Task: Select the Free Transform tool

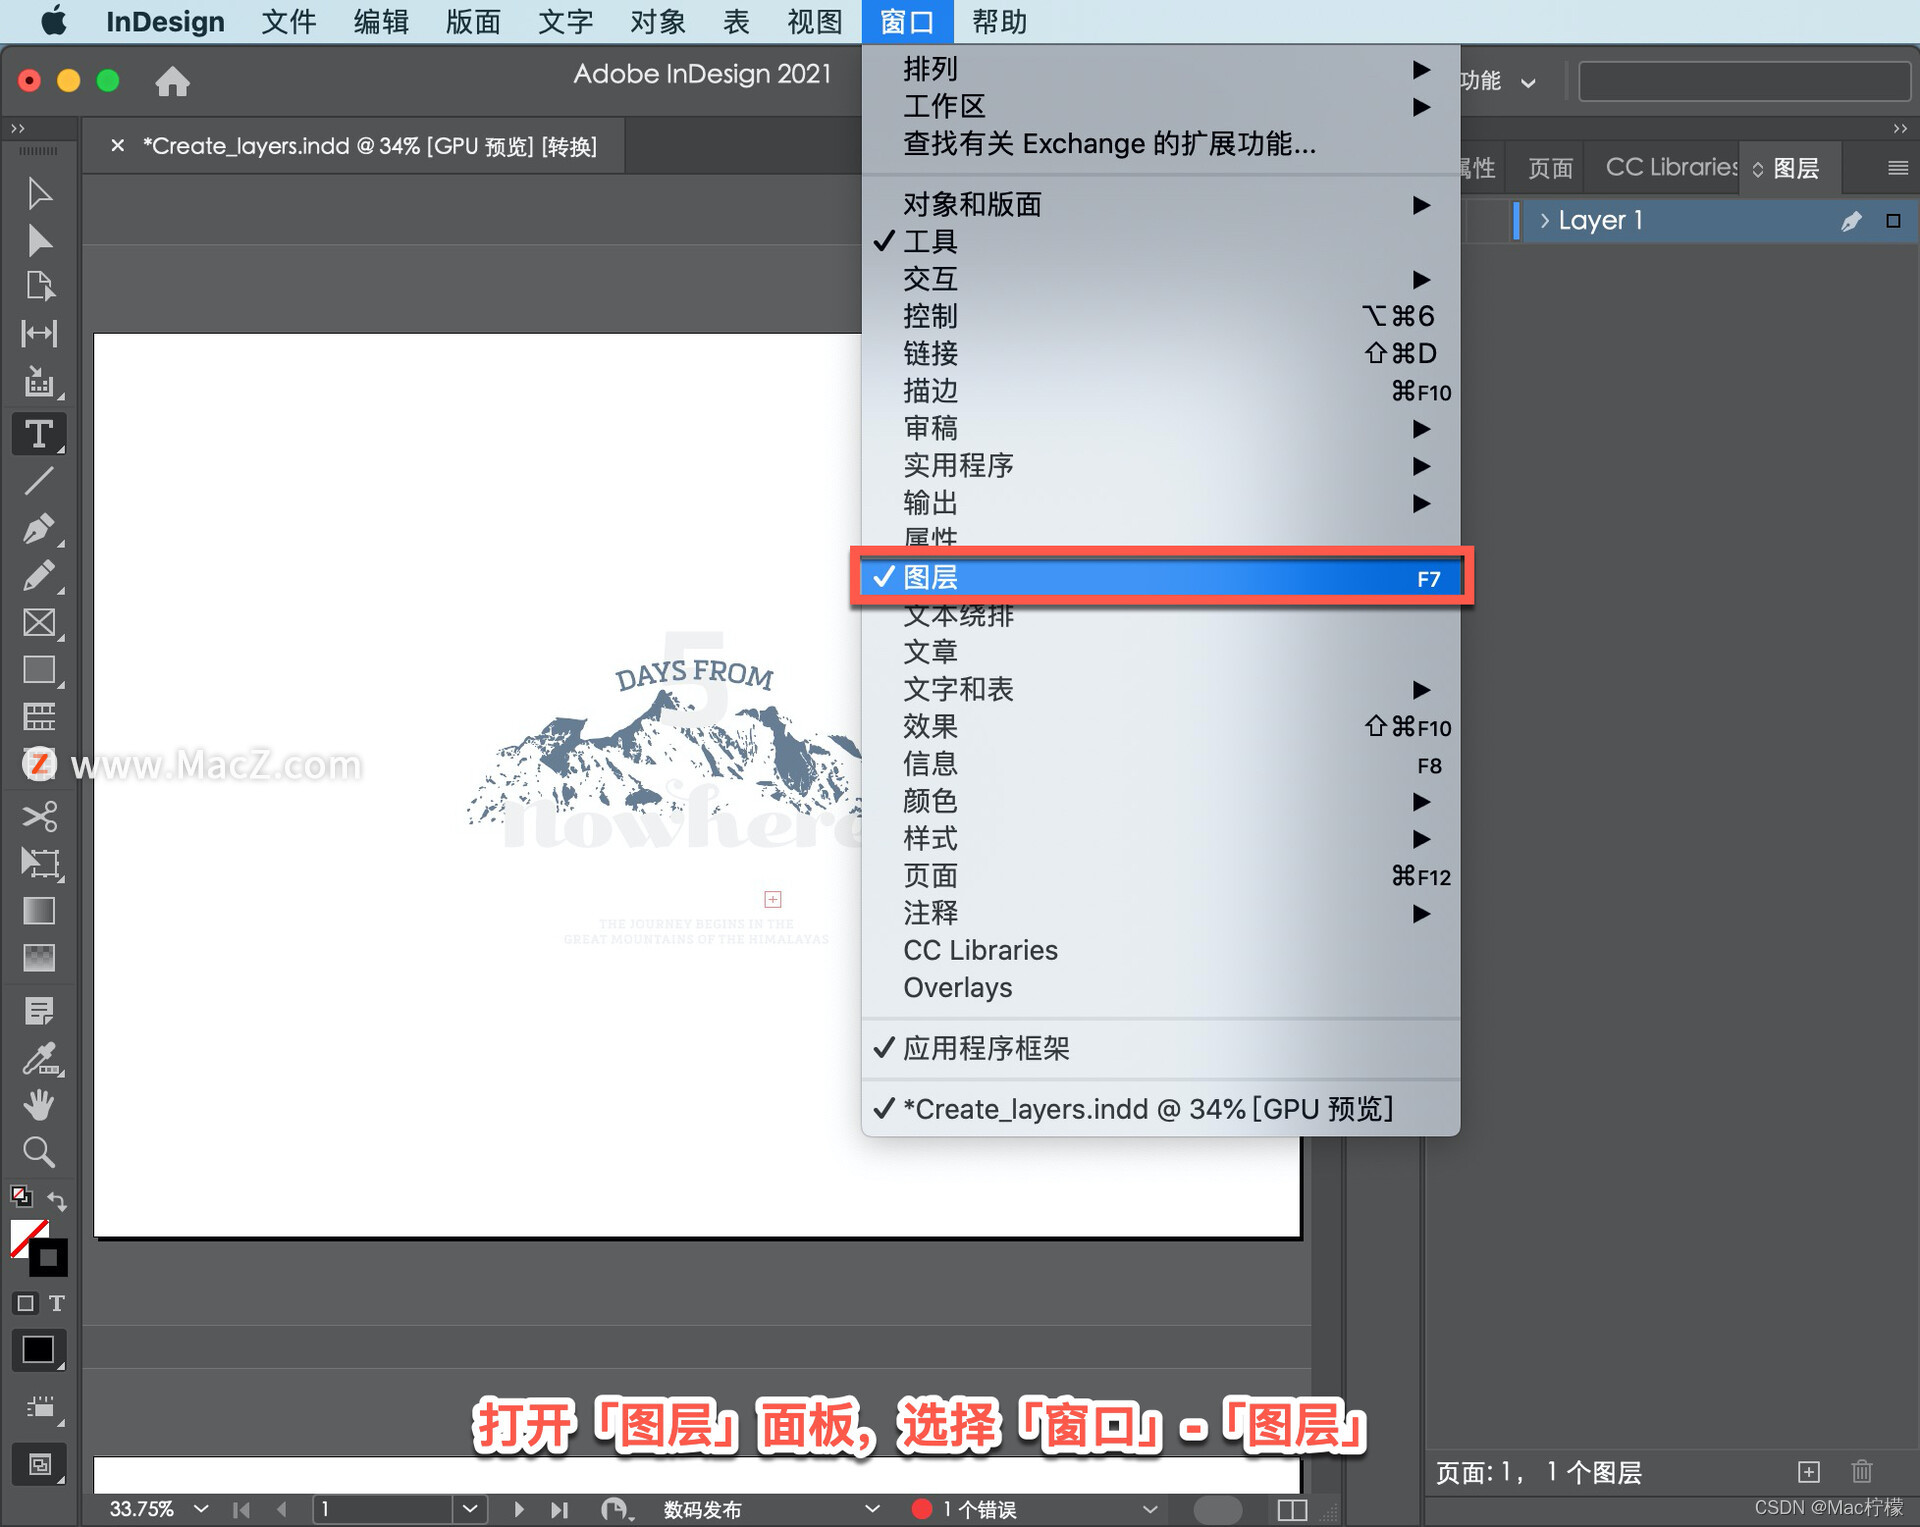Action: pos(40,863)
